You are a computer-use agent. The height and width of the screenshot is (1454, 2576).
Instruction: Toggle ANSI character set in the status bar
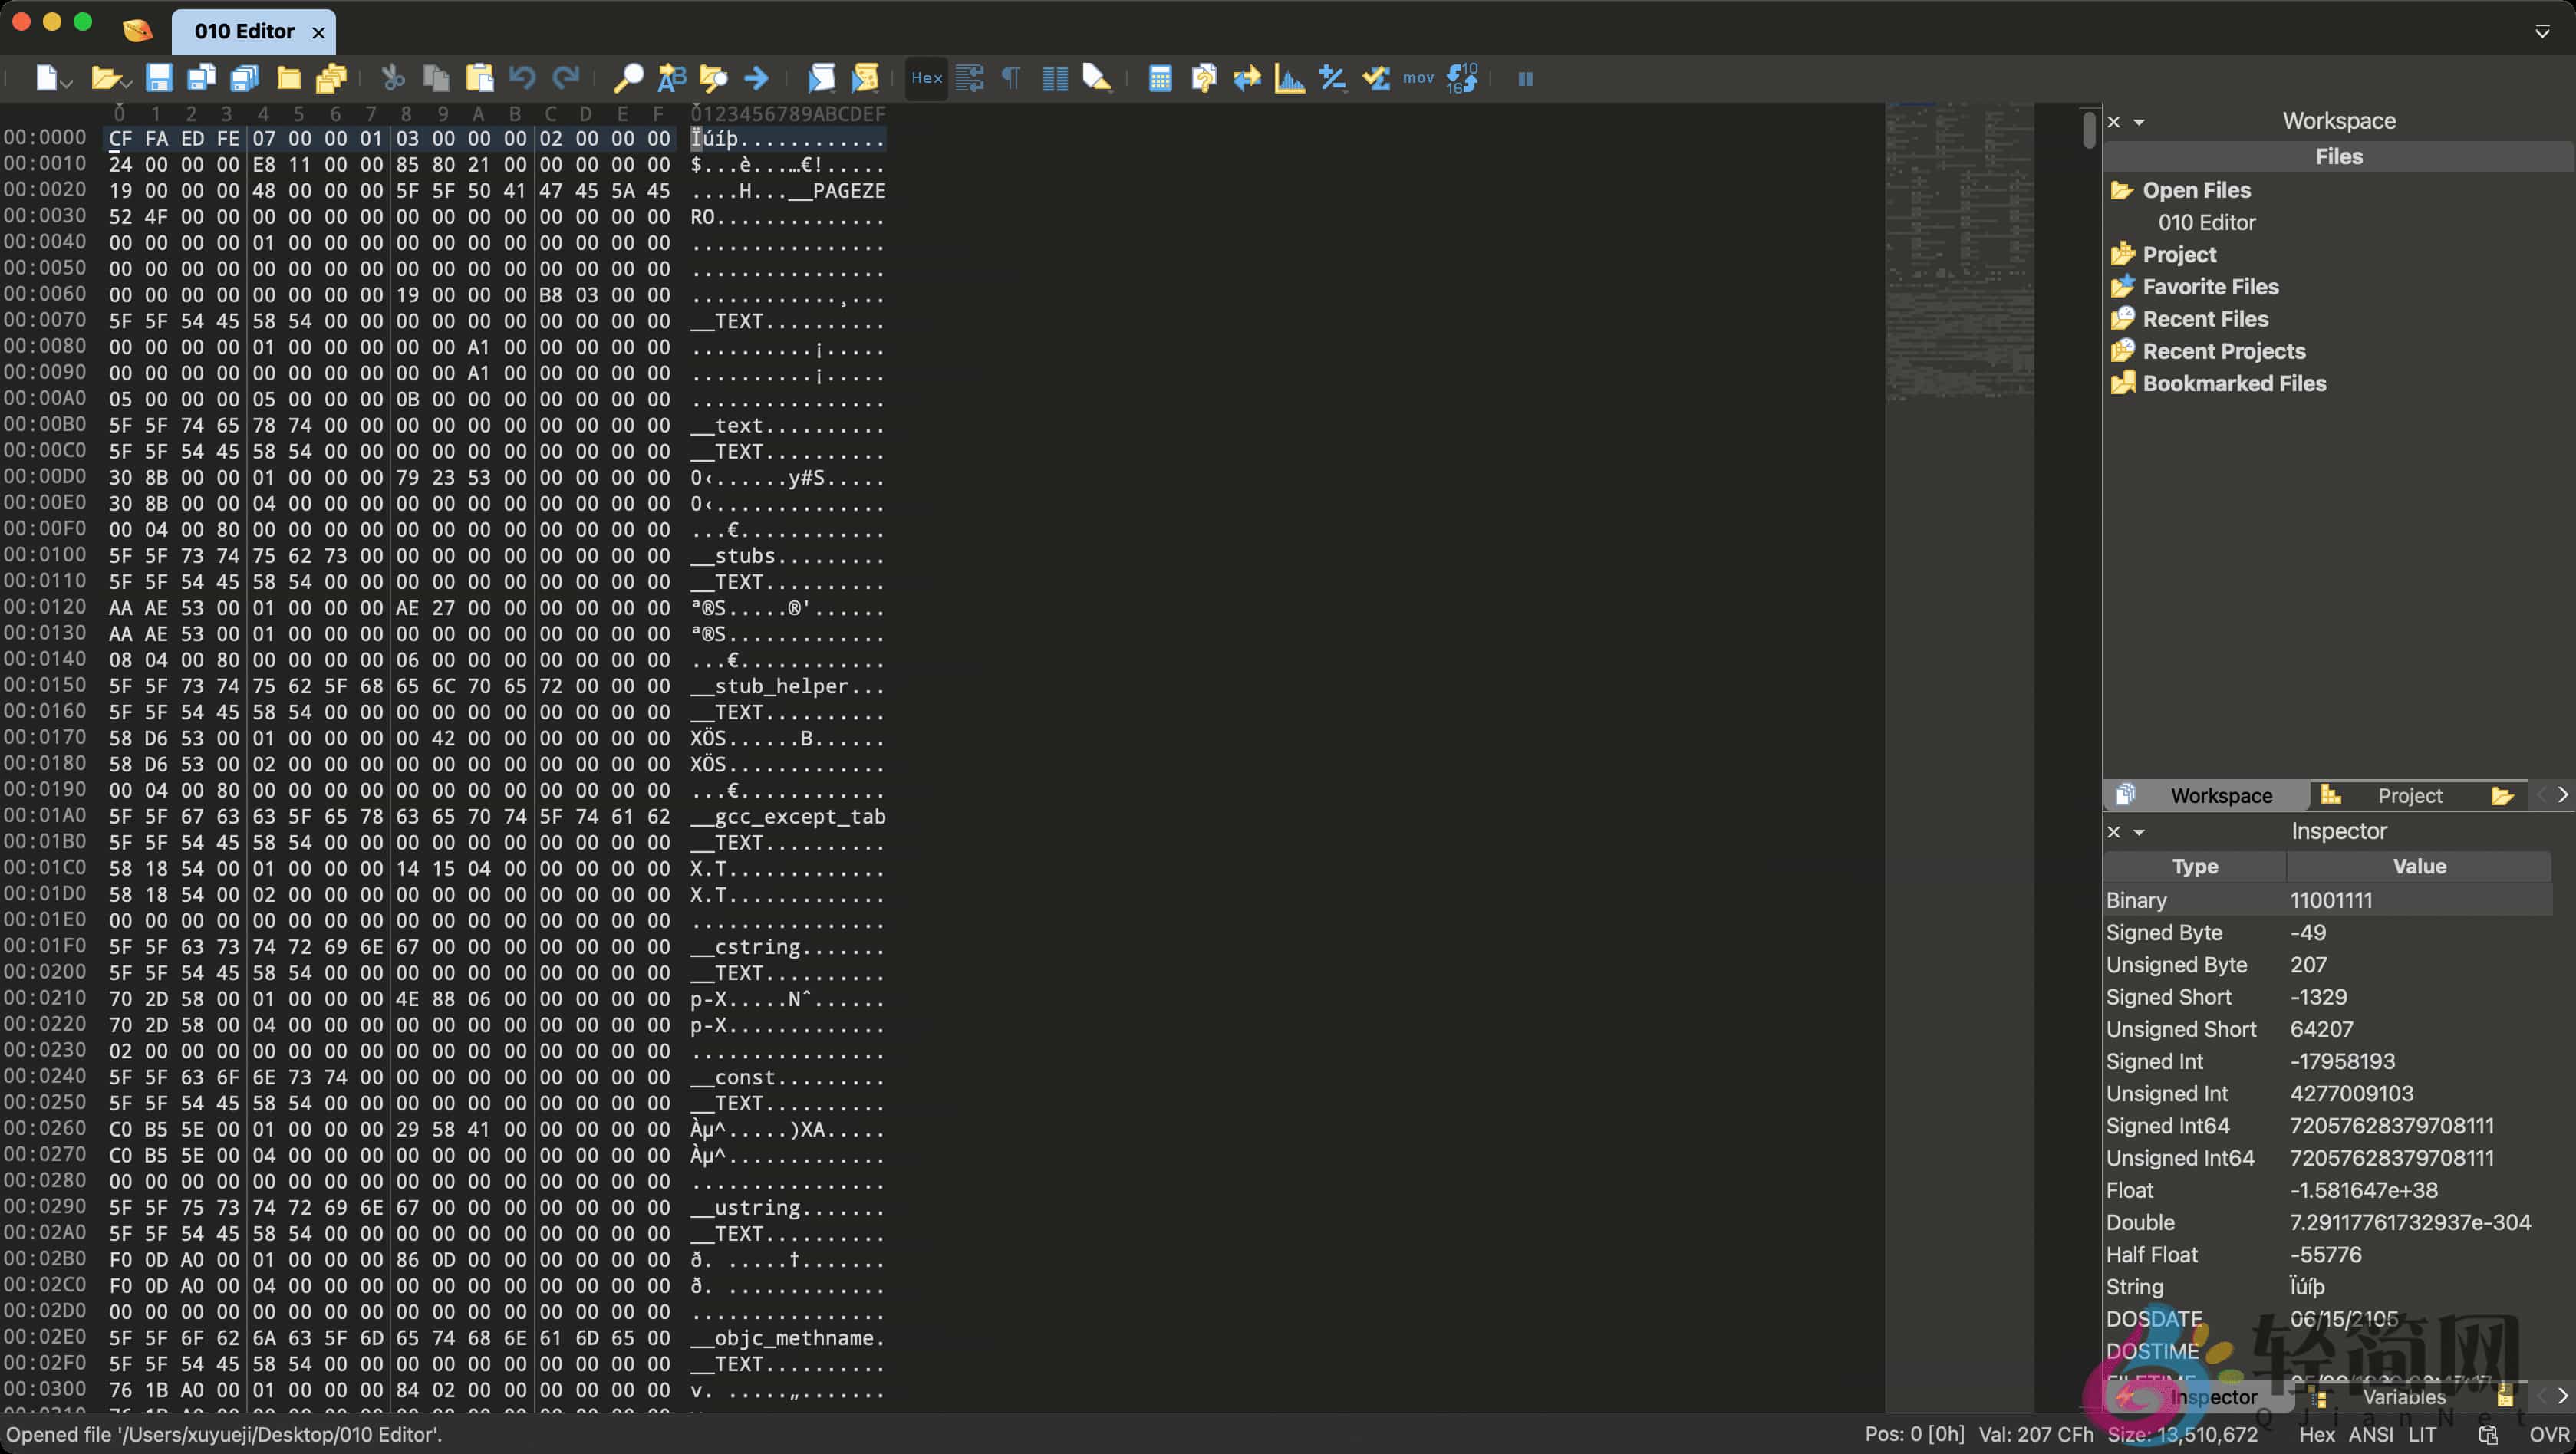pyautogui.click(x=2372, y=1434)
